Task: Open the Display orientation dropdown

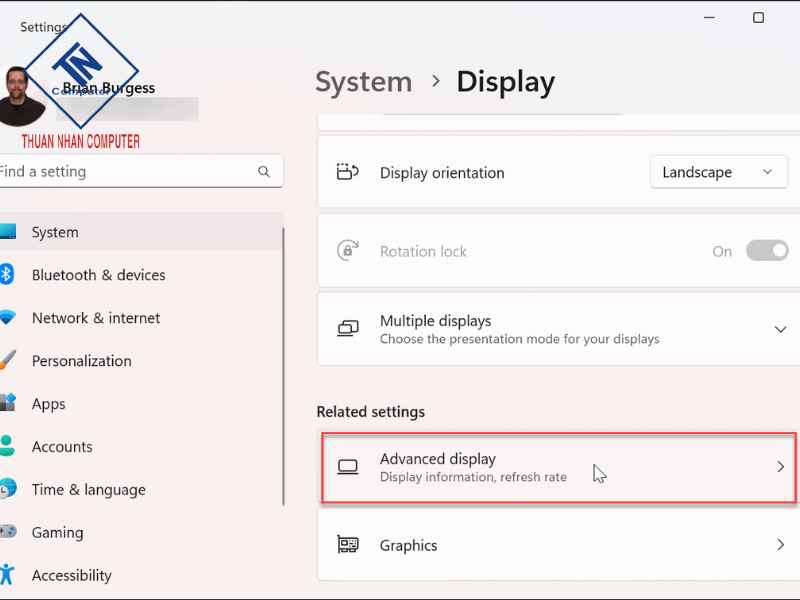Action: [x=718, y=172]
